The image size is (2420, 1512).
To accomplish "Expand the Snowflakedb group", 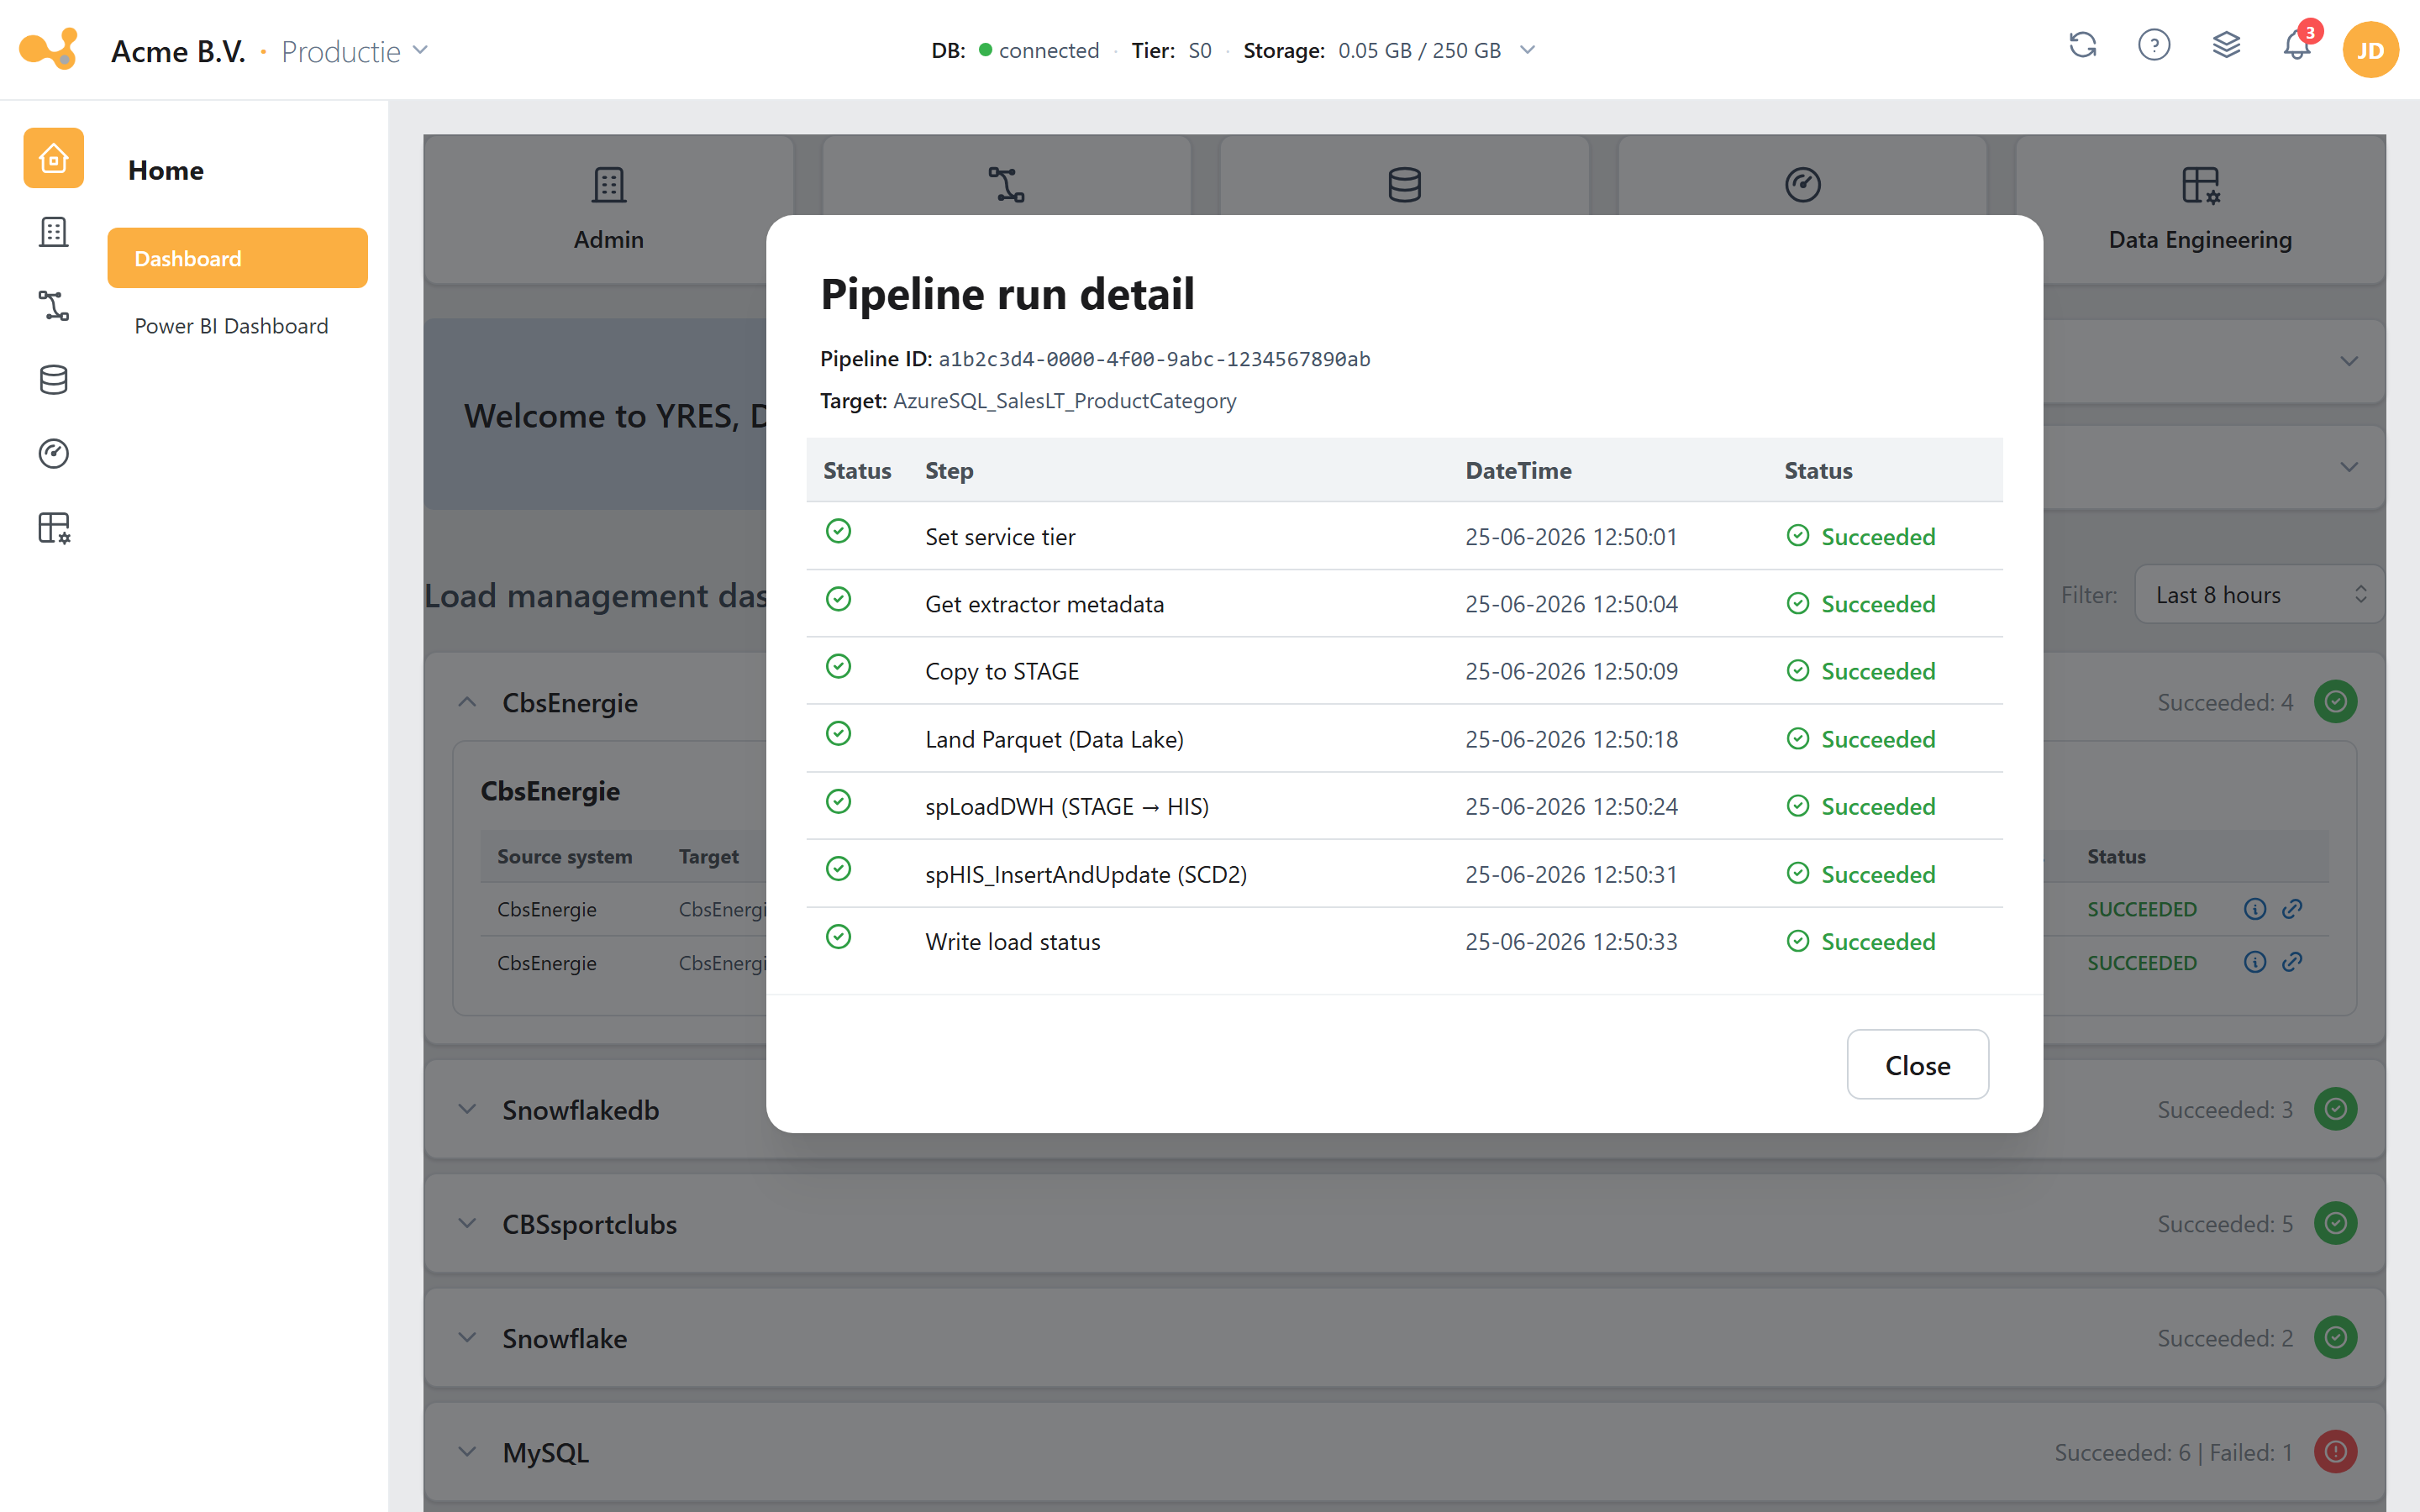I will [467, 1109].
